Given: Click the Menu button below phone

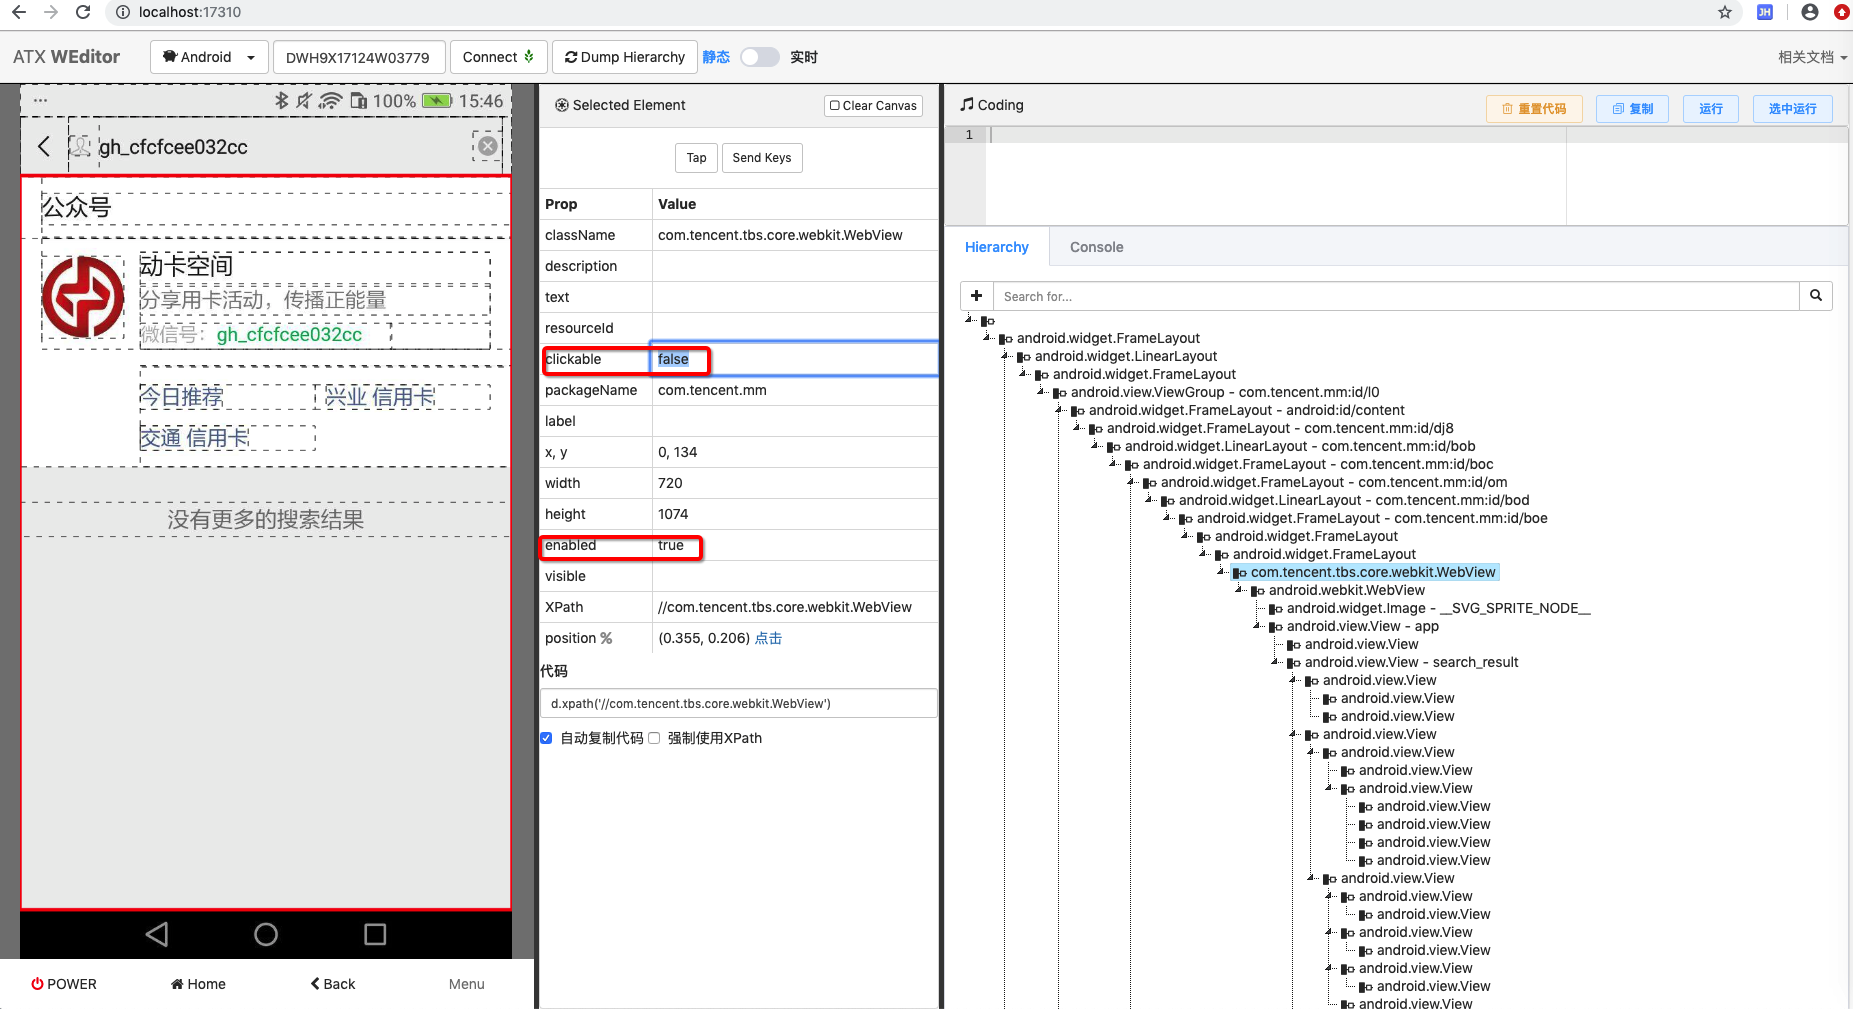Looking at the screenshot, I should 467,984.
